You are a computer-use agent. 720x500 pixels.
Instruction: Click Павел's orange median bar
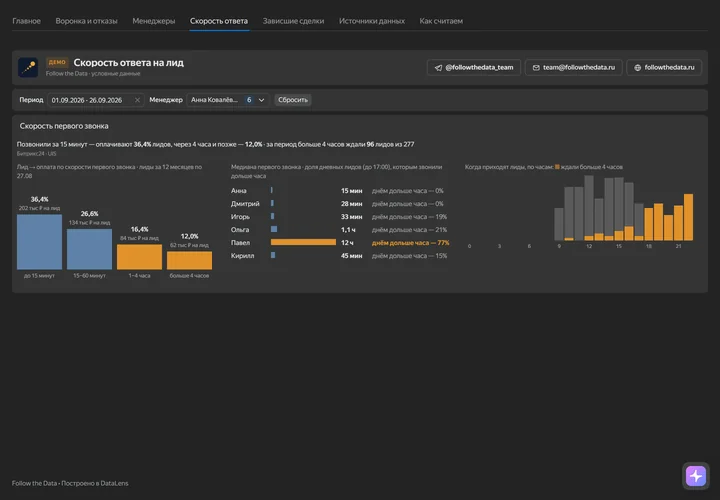pos(303,242)
